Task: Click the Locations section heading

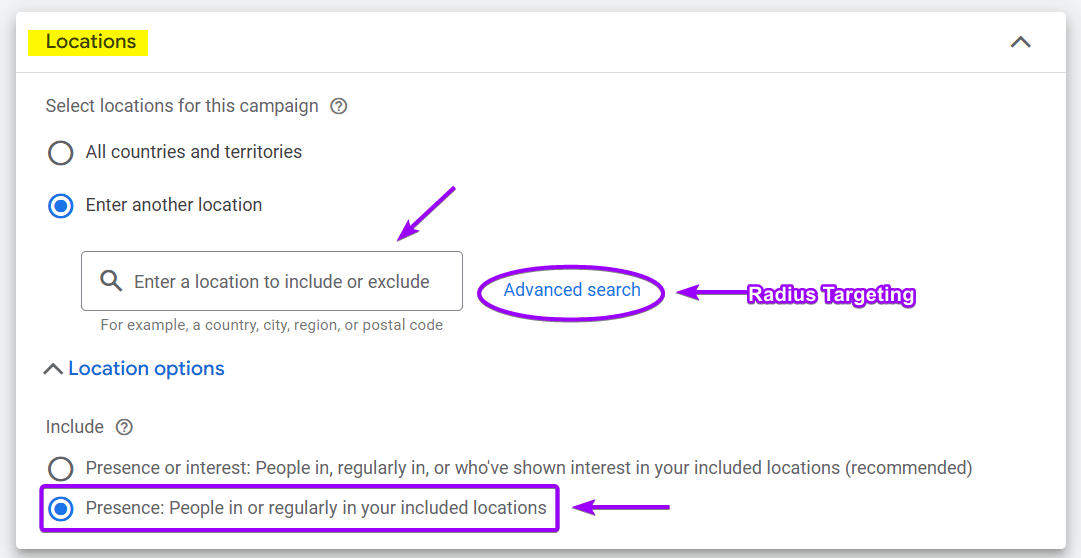Action: click(91, 42)
